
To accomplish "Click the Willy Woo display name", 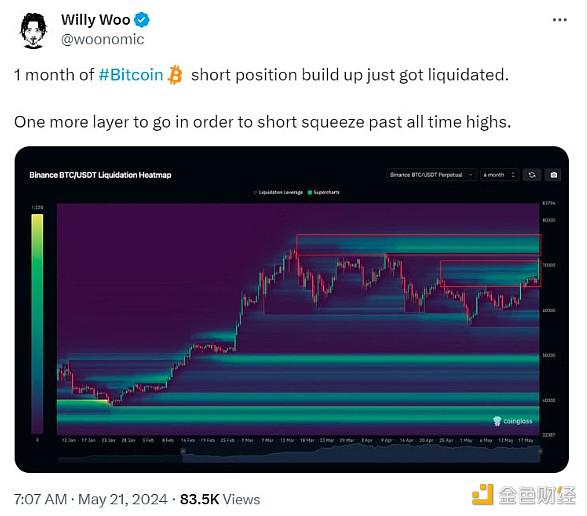I will pyautogui.click(x=95, y=19).
